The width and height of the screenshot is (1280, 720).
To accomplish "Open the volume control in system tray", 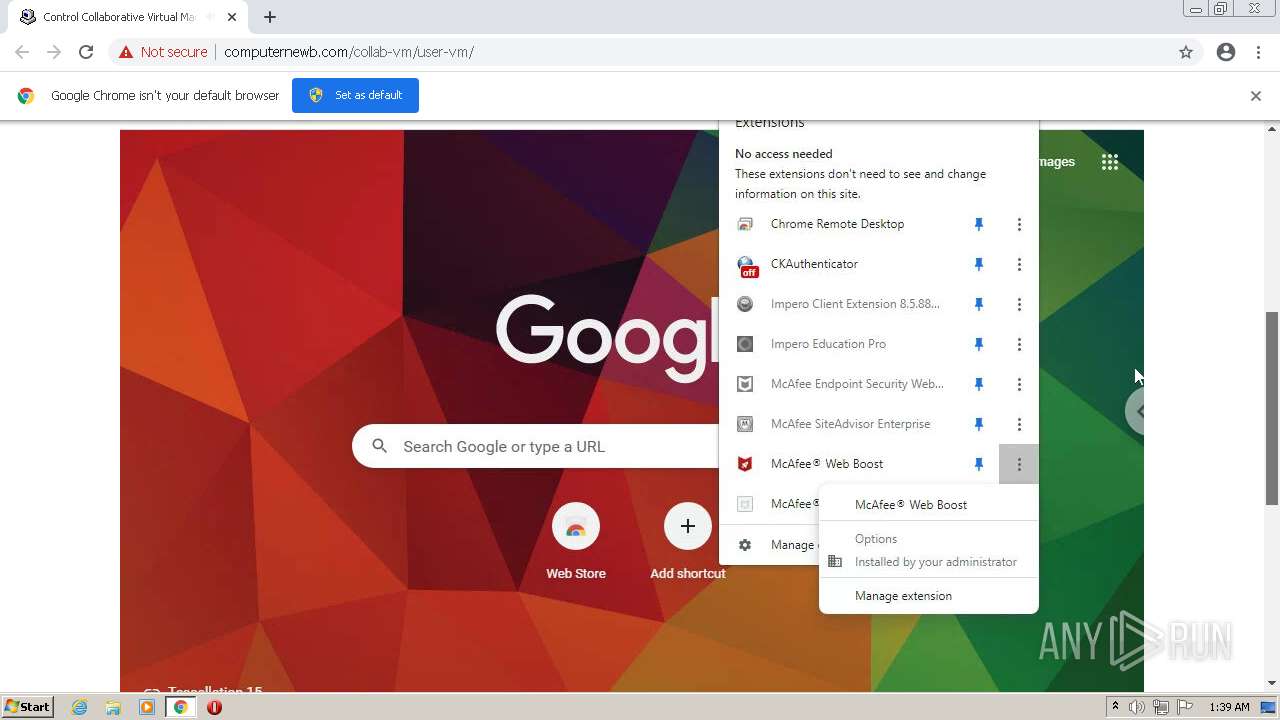I will [x=1137, y=707].
